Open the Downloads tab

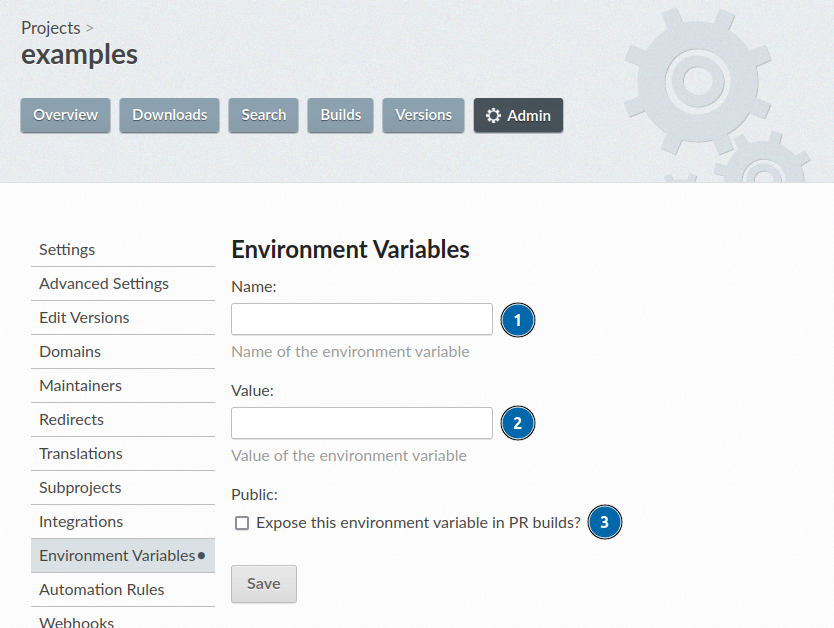[169, 115]
